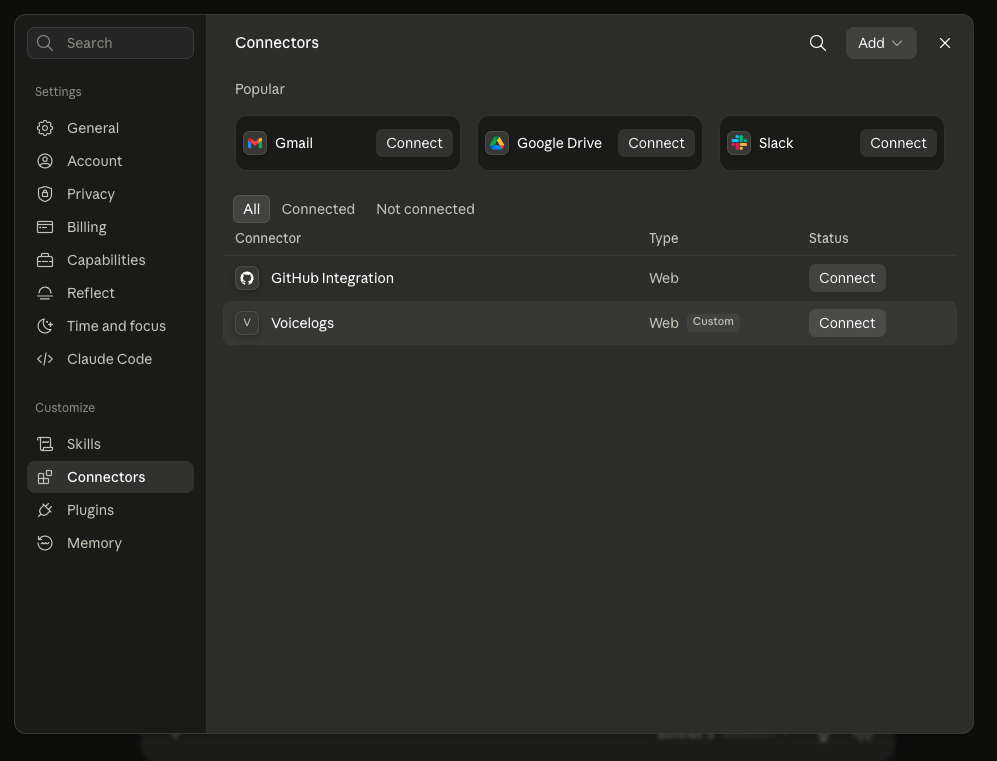Click Web type in GitHub row
This screenshot has width=997, height=761.
coord(663,278)
